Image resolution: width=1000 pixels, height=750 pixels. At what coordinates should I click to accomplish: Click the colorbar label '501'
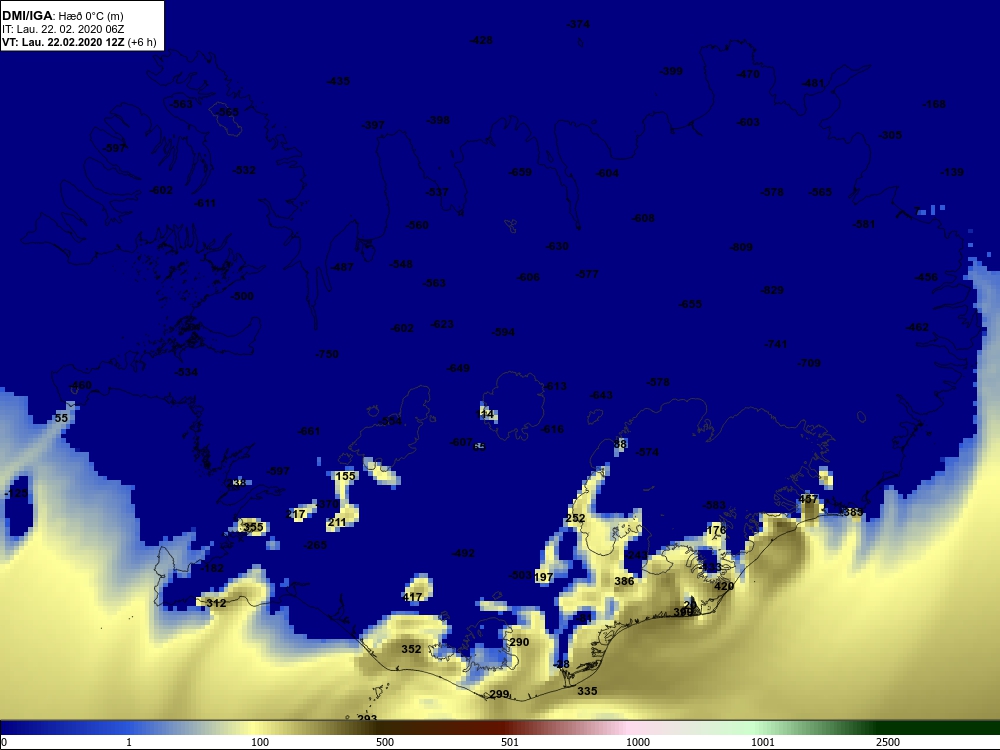point(510,742)
